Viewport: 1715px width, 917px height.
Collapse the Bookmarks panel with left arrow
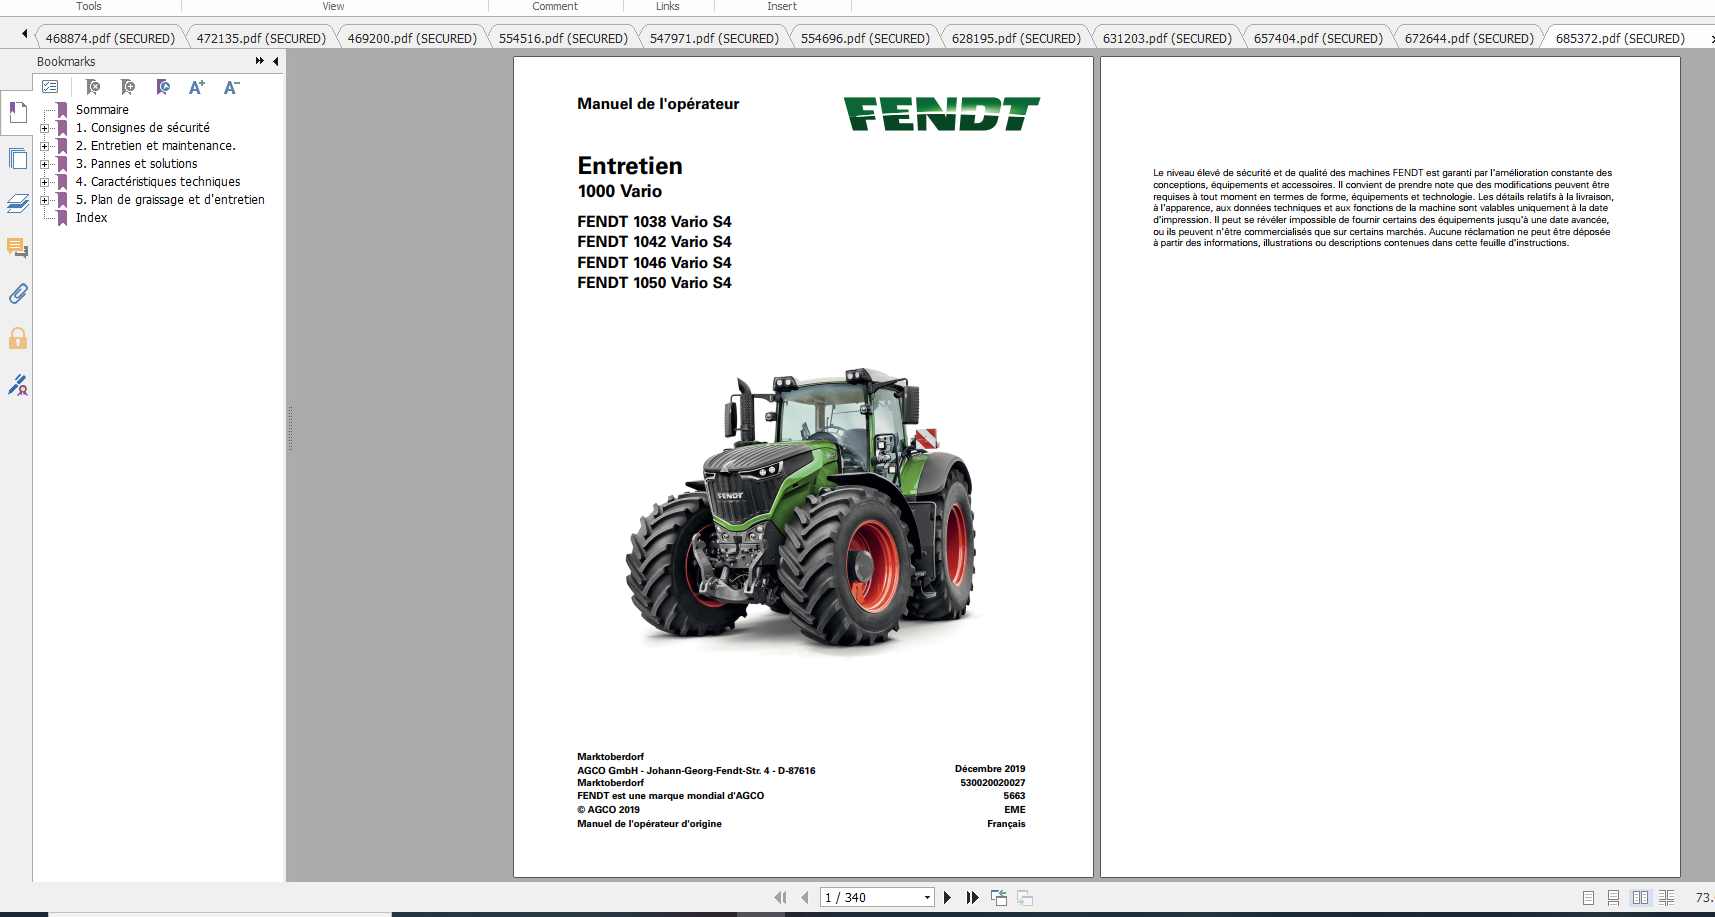pos(276,61)
